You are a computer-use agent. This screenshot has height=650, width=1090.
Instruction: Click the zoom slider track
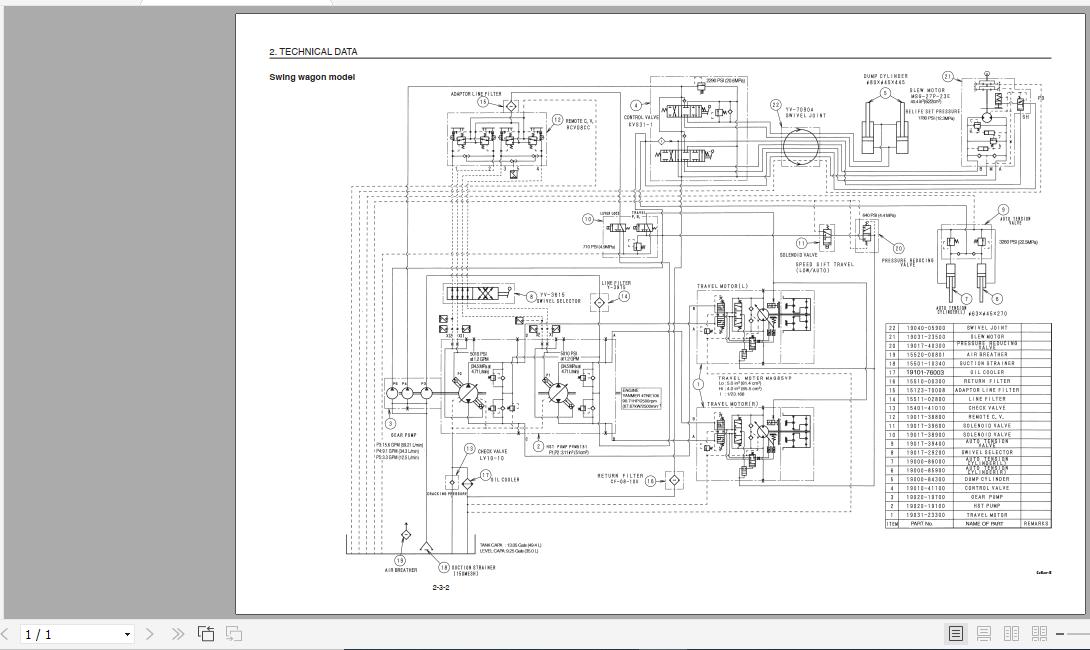1079,634
